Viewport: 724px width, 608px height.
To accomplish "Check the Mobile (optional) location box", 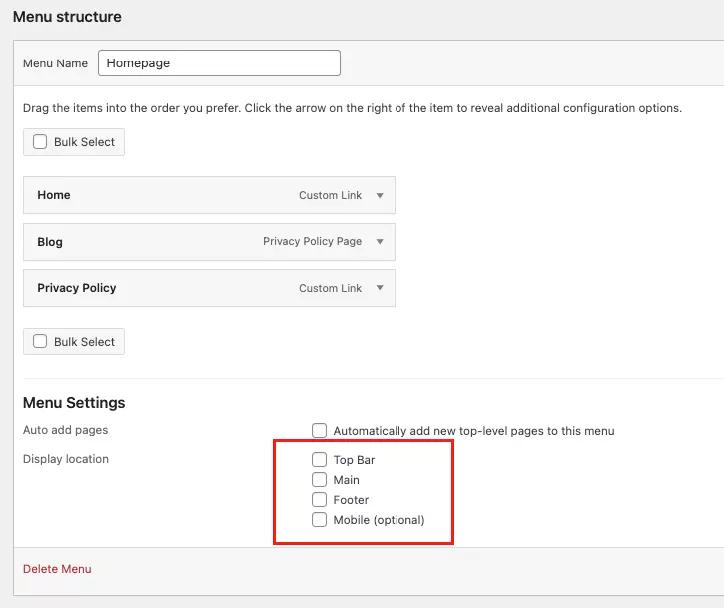I will point(319,520).
